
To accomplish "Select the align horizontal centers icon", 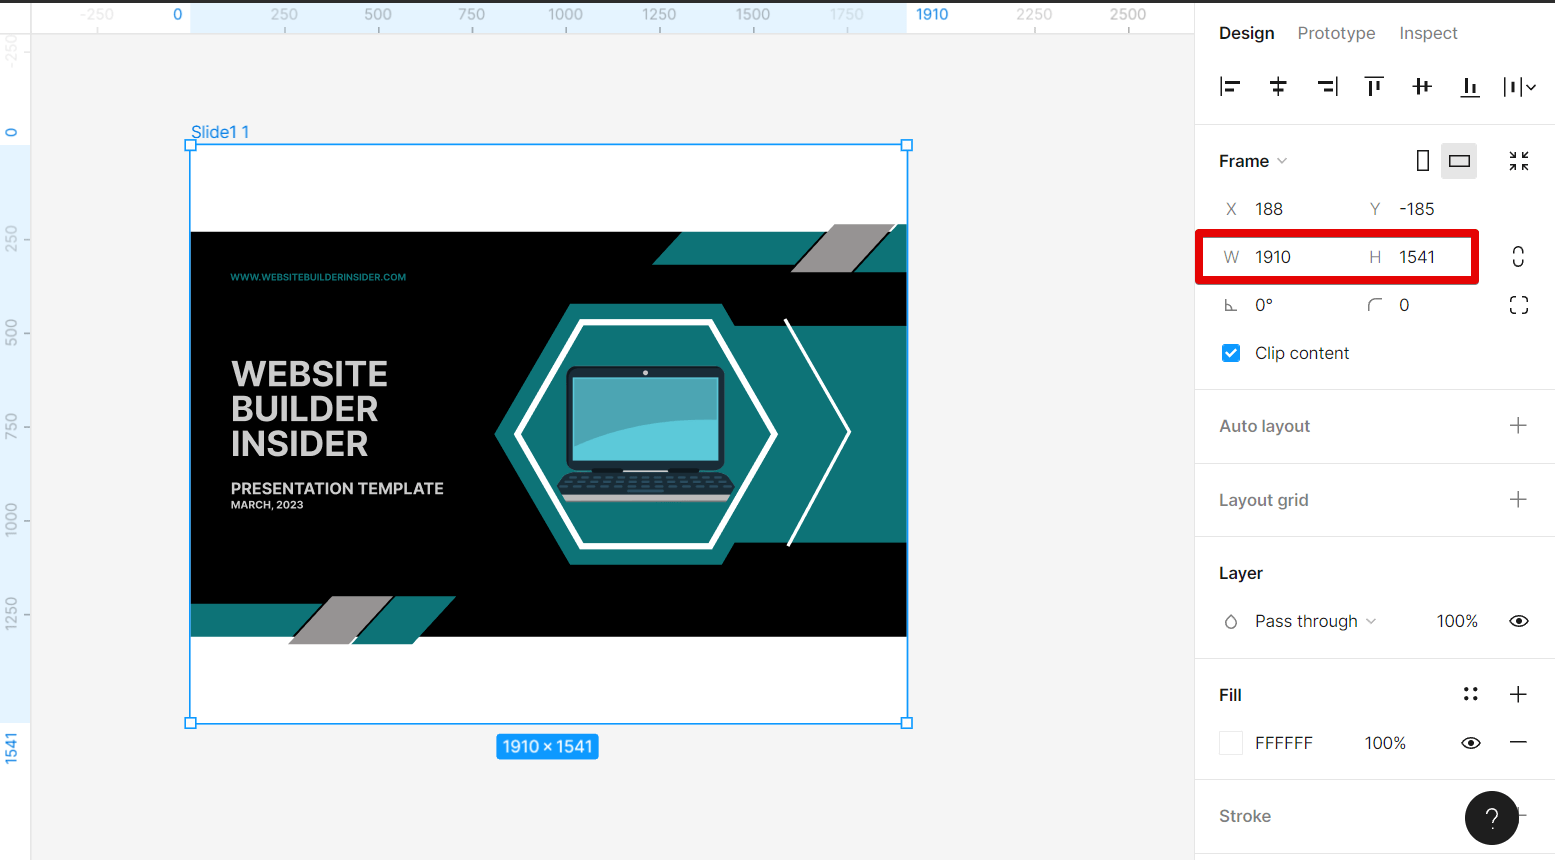I will 1278,87.
